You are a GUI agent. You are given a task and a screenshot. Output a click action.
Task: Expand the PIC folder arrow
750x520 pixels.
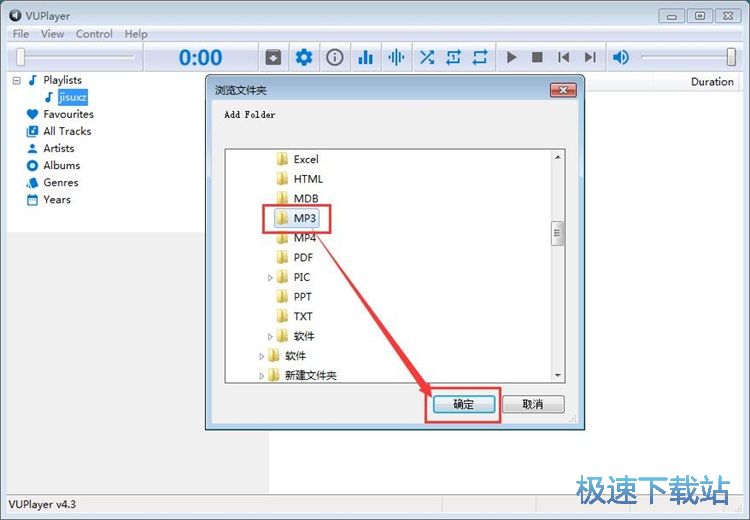click(270, 277)
